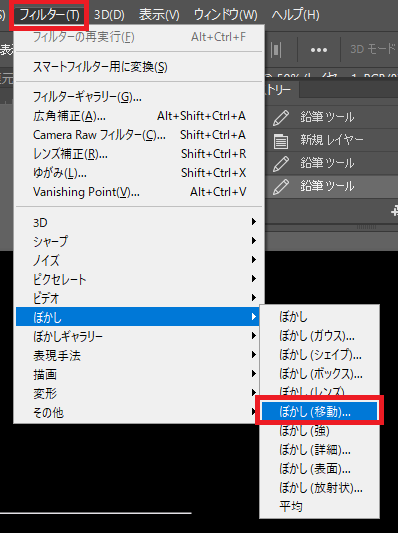The height and width of the screenshot is (533, 398).
Task: Select the middle 鉛筆ツール history state
Action: pyautogui.click(x=331, y=163)
